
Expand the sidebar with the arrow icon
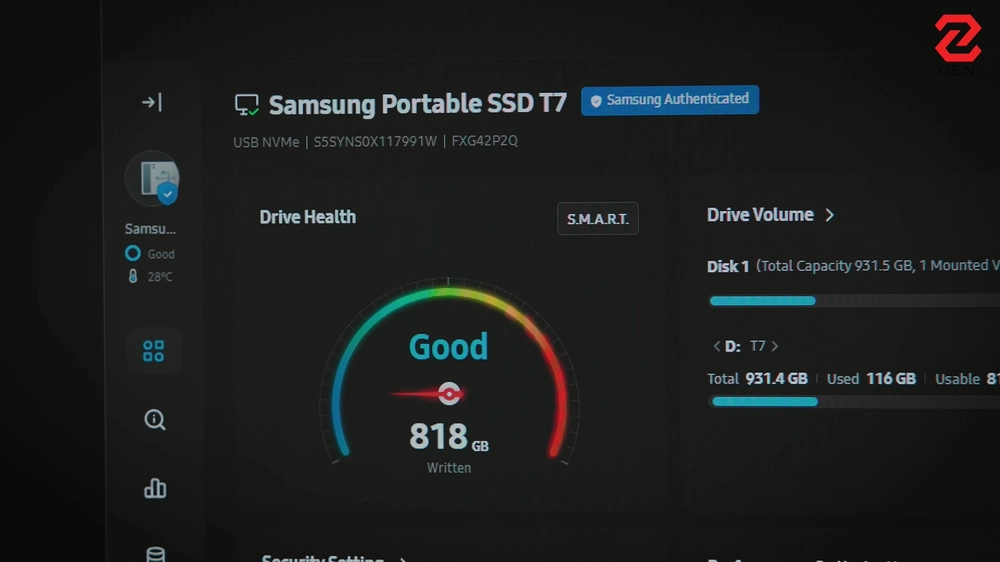coord(152,102)
